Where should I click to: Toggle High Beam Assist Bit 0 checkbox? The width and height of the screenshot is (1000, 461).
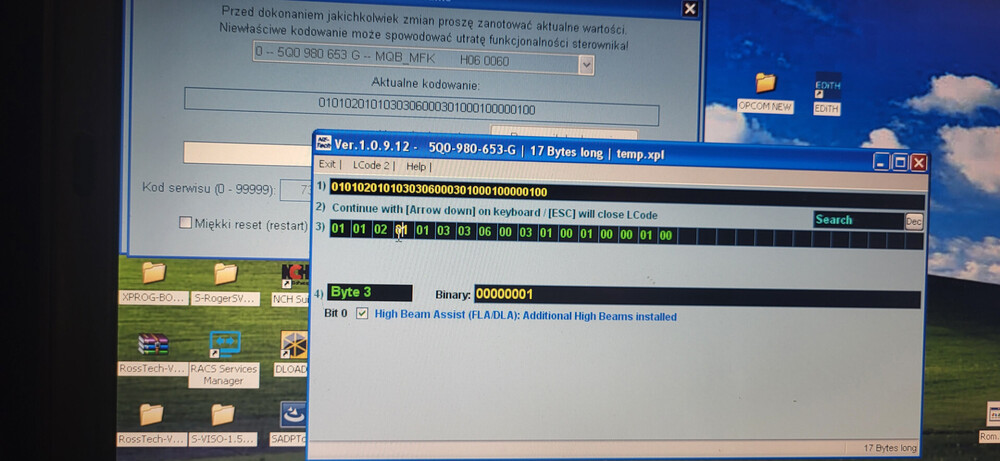pyautogui.click(x=362, y=314)
